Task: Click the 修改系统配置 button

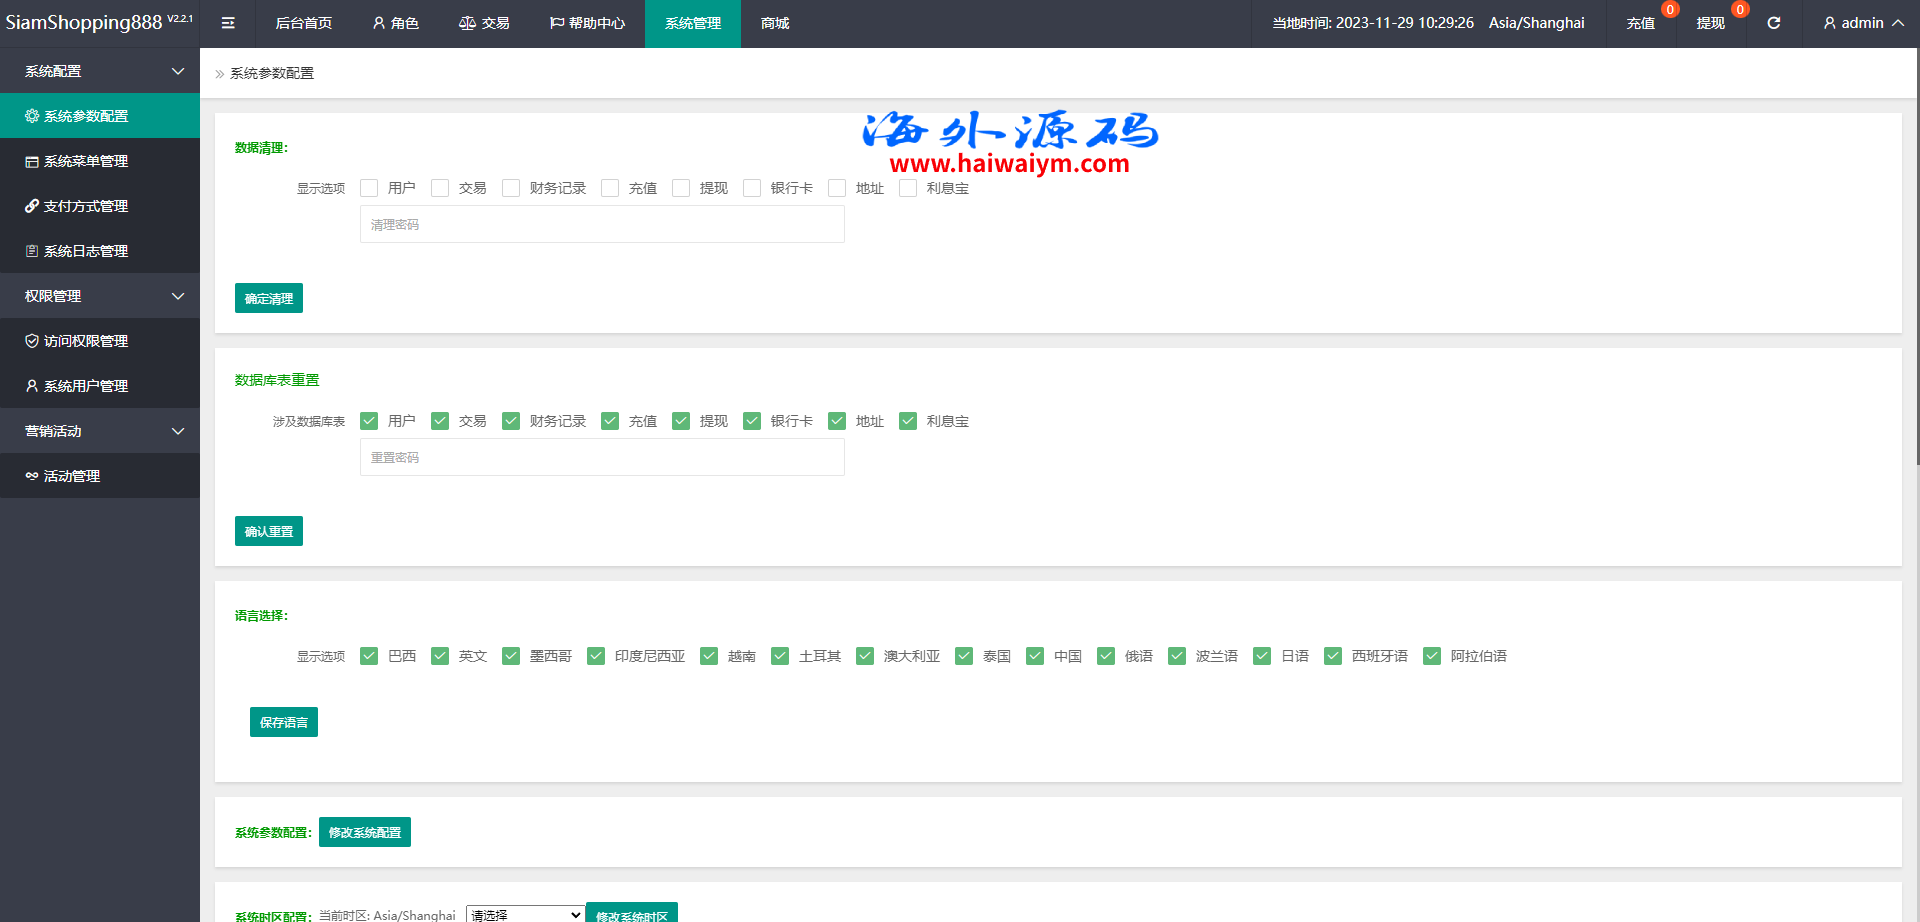Action: [x=365, y=832]
